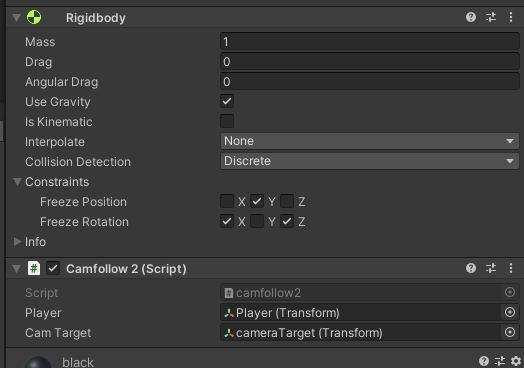Screen dimensions: 524x368
Task: Uncheck Freeze Position Y
Action: coord(257,201)
